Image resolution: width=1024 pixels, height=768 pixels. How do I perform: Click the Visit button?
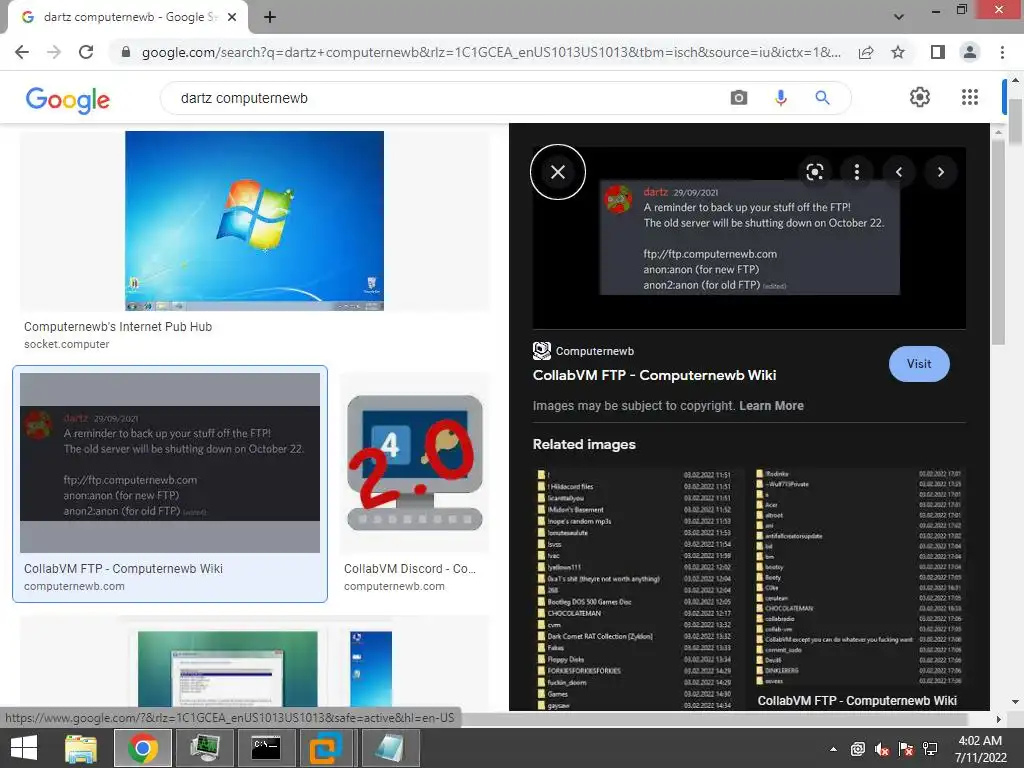coord(919,364)
